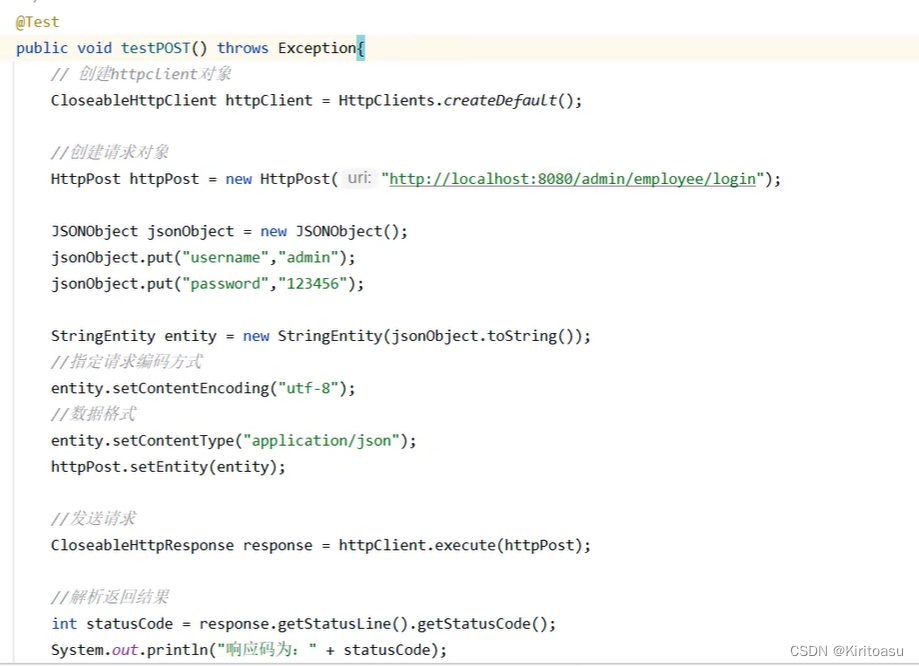The image size is (919, 666).
Task: Click comment 发送请求
Action: click(x=94, y=518)
